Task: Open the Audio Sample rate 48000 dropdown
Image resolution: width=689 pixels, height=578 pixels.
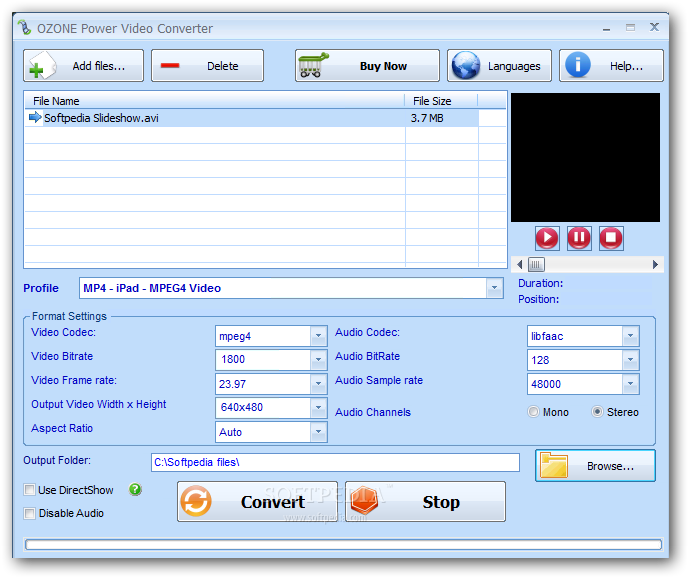Action: coord(630,384)
